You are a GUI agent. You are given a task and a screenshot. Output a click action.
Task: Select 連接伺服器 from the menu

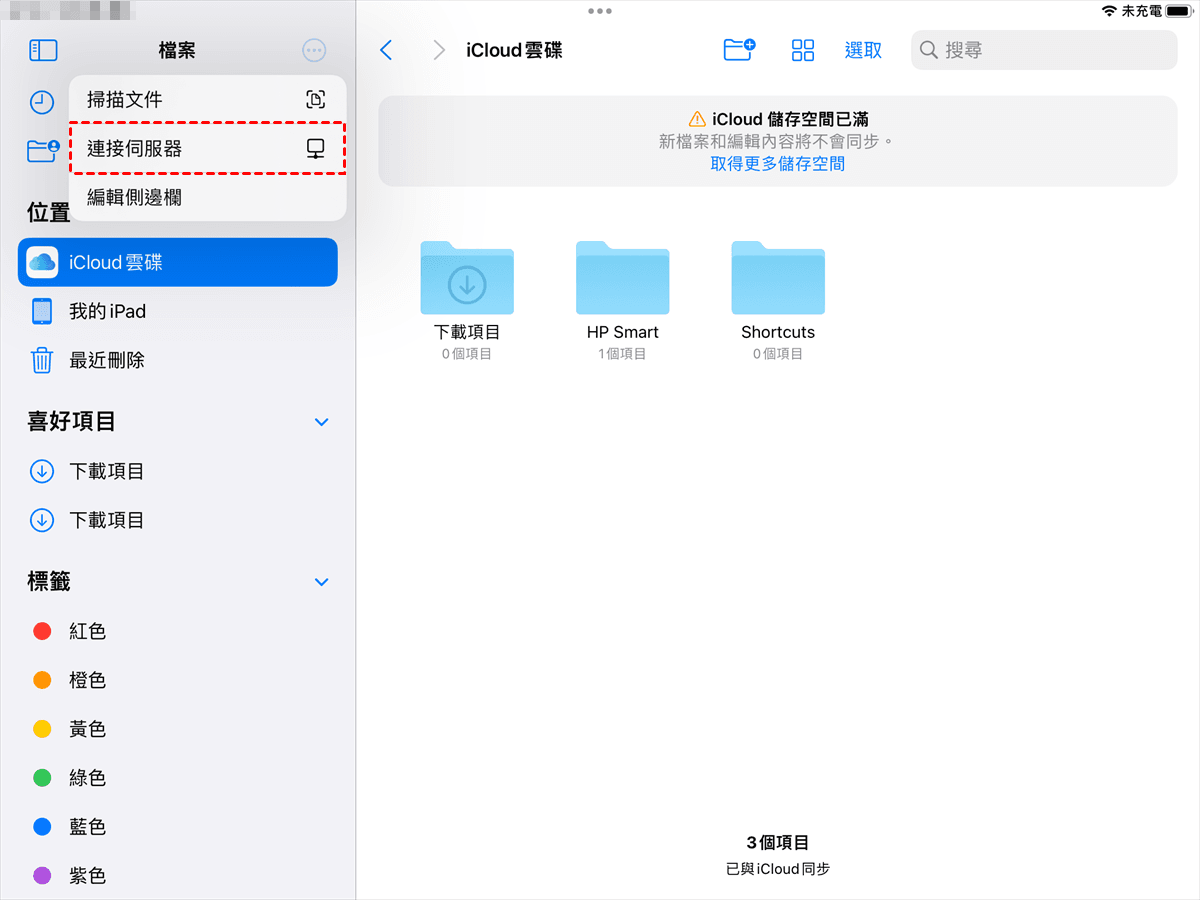tap(207, 149)
